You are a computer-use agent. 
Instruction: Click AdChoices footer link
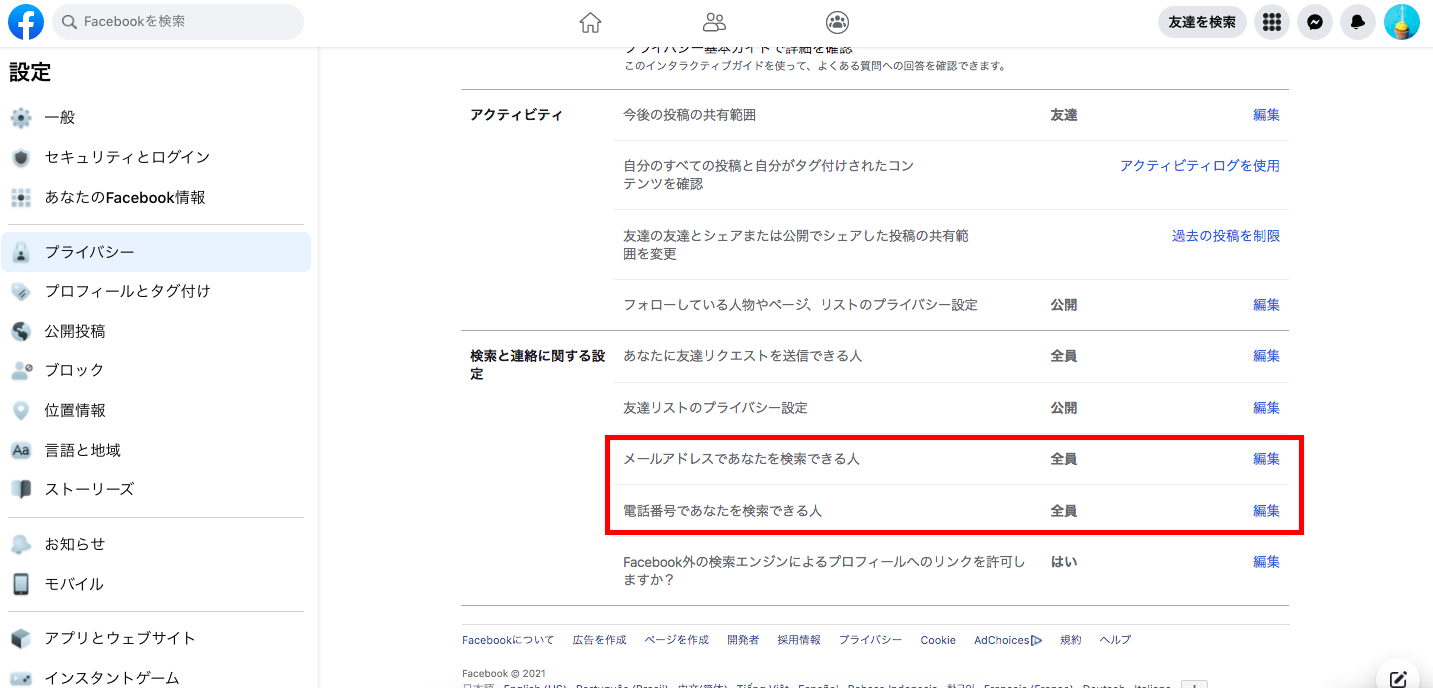1008,640
